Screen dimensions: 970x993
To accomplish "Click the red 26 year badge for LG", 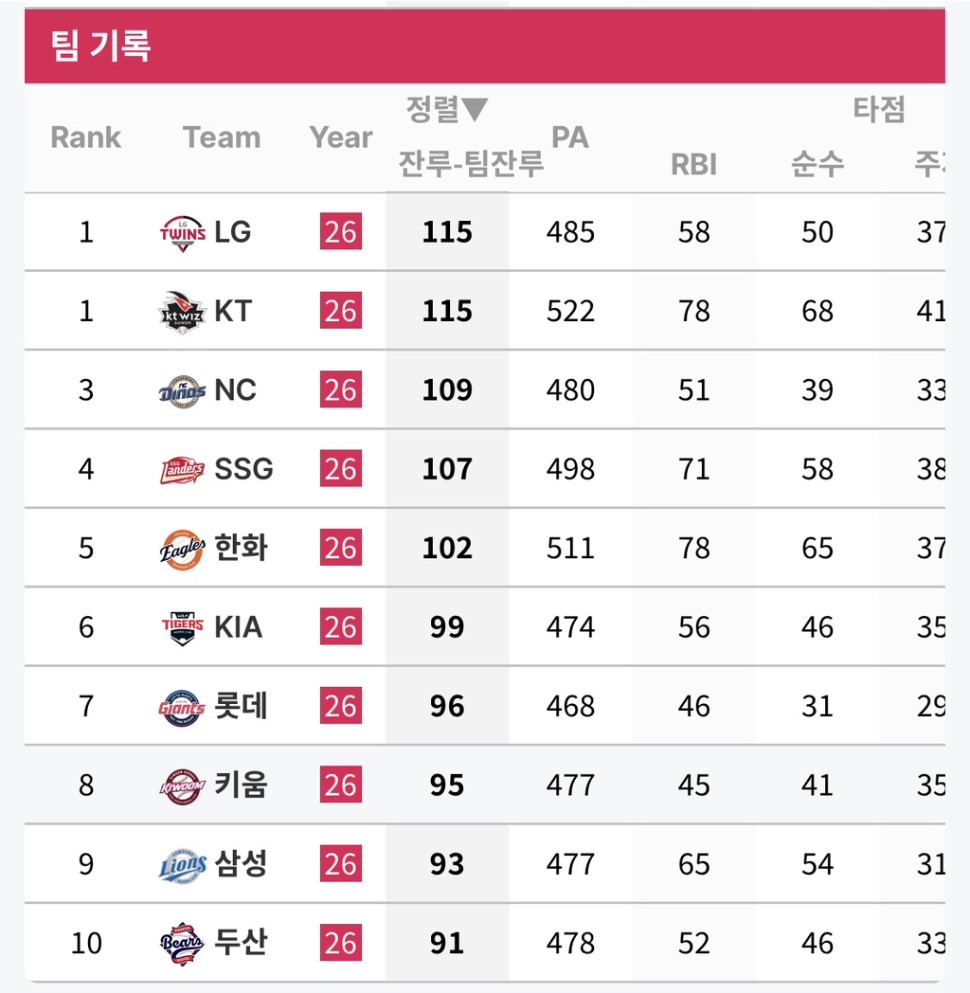I will pos(340,232).
